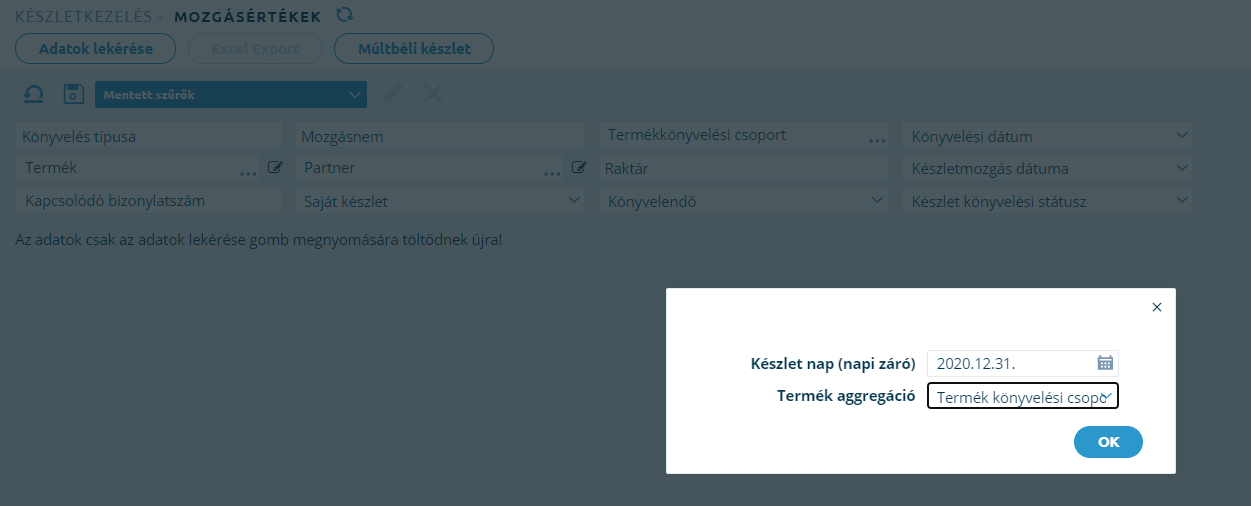Open the Mentett szűrők dropdown
The width and height of the screenshot is (1251, 506).
(231, 94)
